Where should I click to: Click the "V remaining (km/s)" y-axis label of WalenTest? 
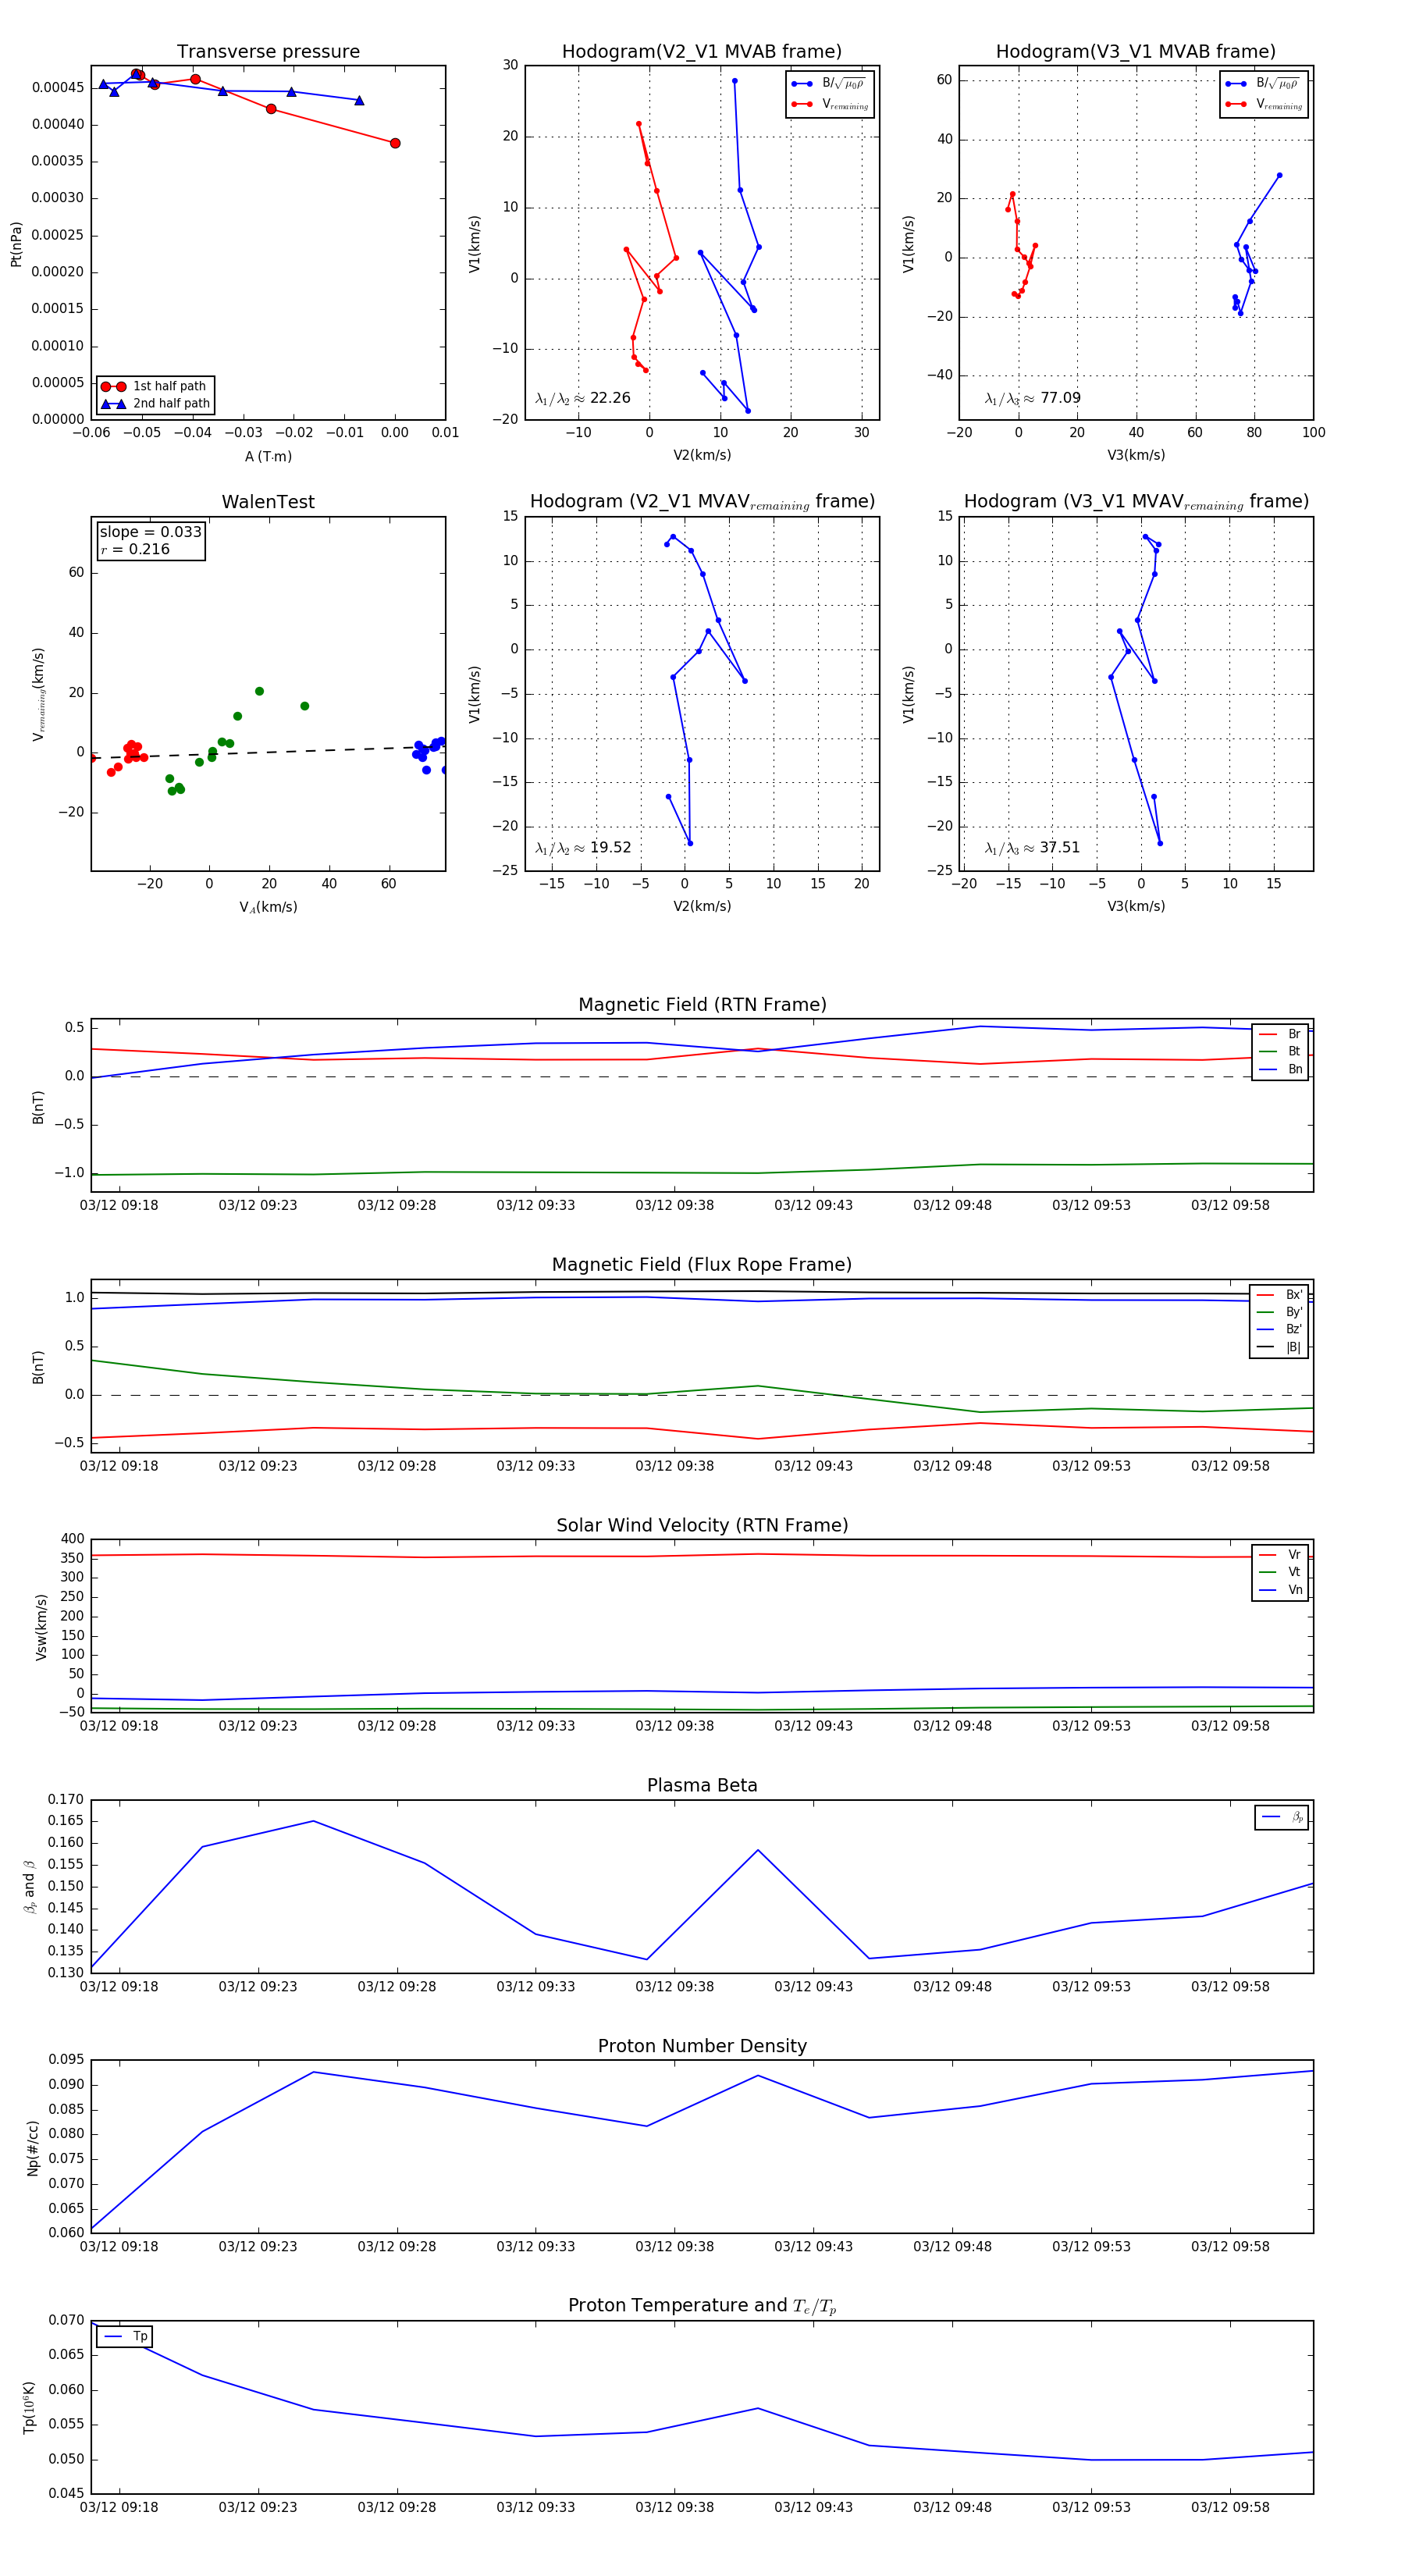click(x=39, y=694)
